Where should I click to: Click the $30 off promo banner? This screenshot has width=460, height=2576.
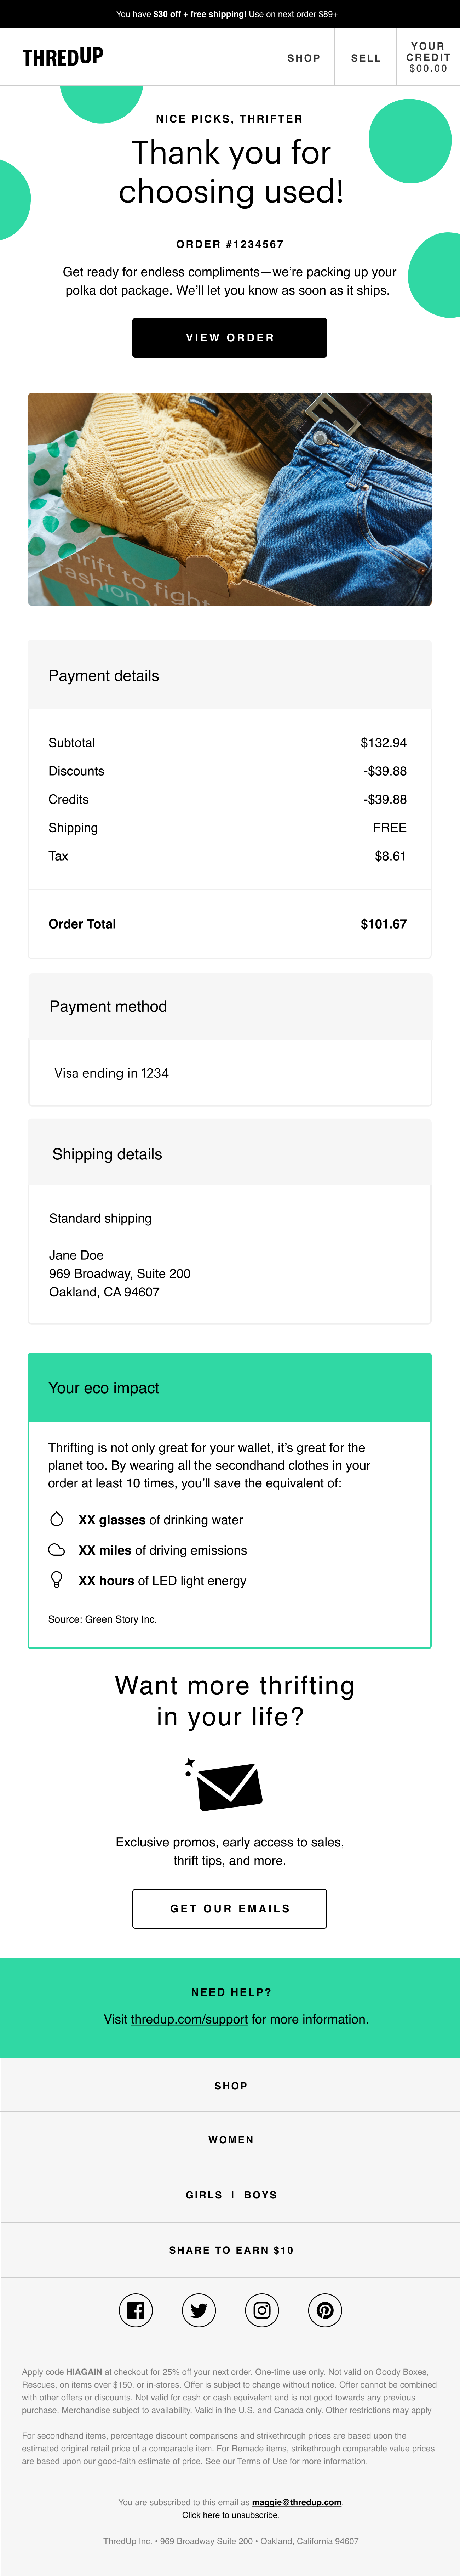point(230,14)
